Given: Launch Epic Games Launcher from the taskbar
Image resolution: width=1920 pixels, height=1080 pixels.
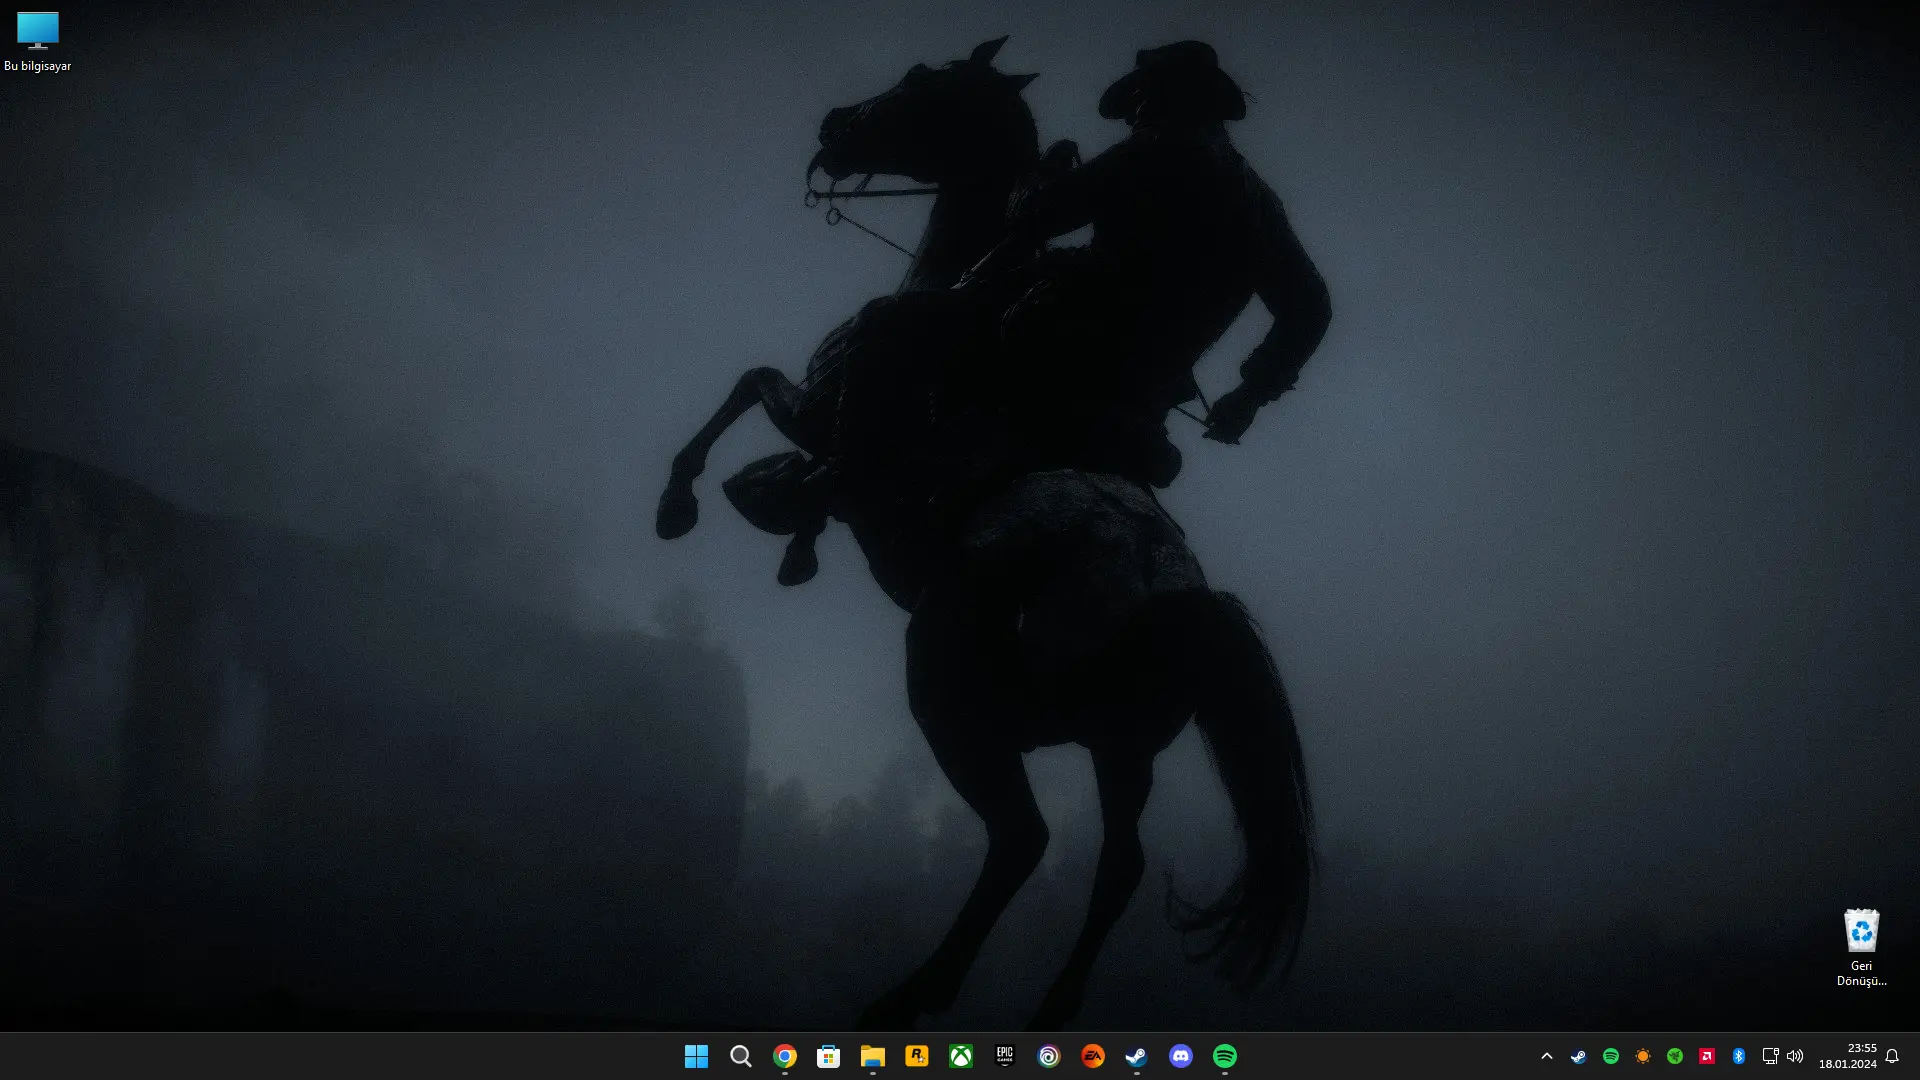Looking at the screenshot, I should click(1005, 1056).
